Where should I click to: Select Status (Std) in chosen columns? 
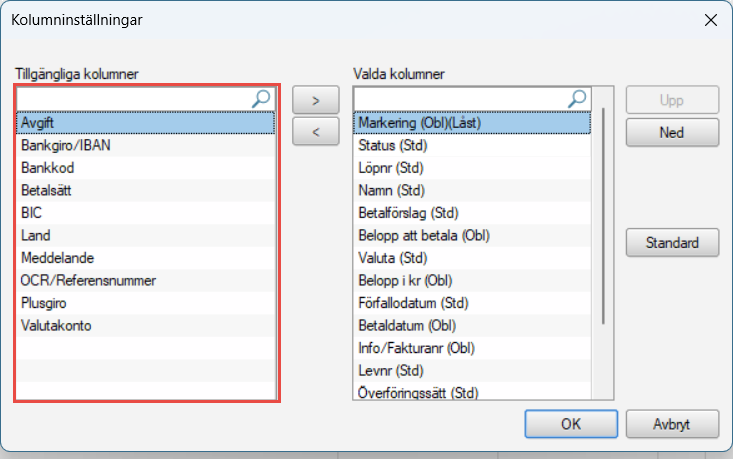coord(472,145)
